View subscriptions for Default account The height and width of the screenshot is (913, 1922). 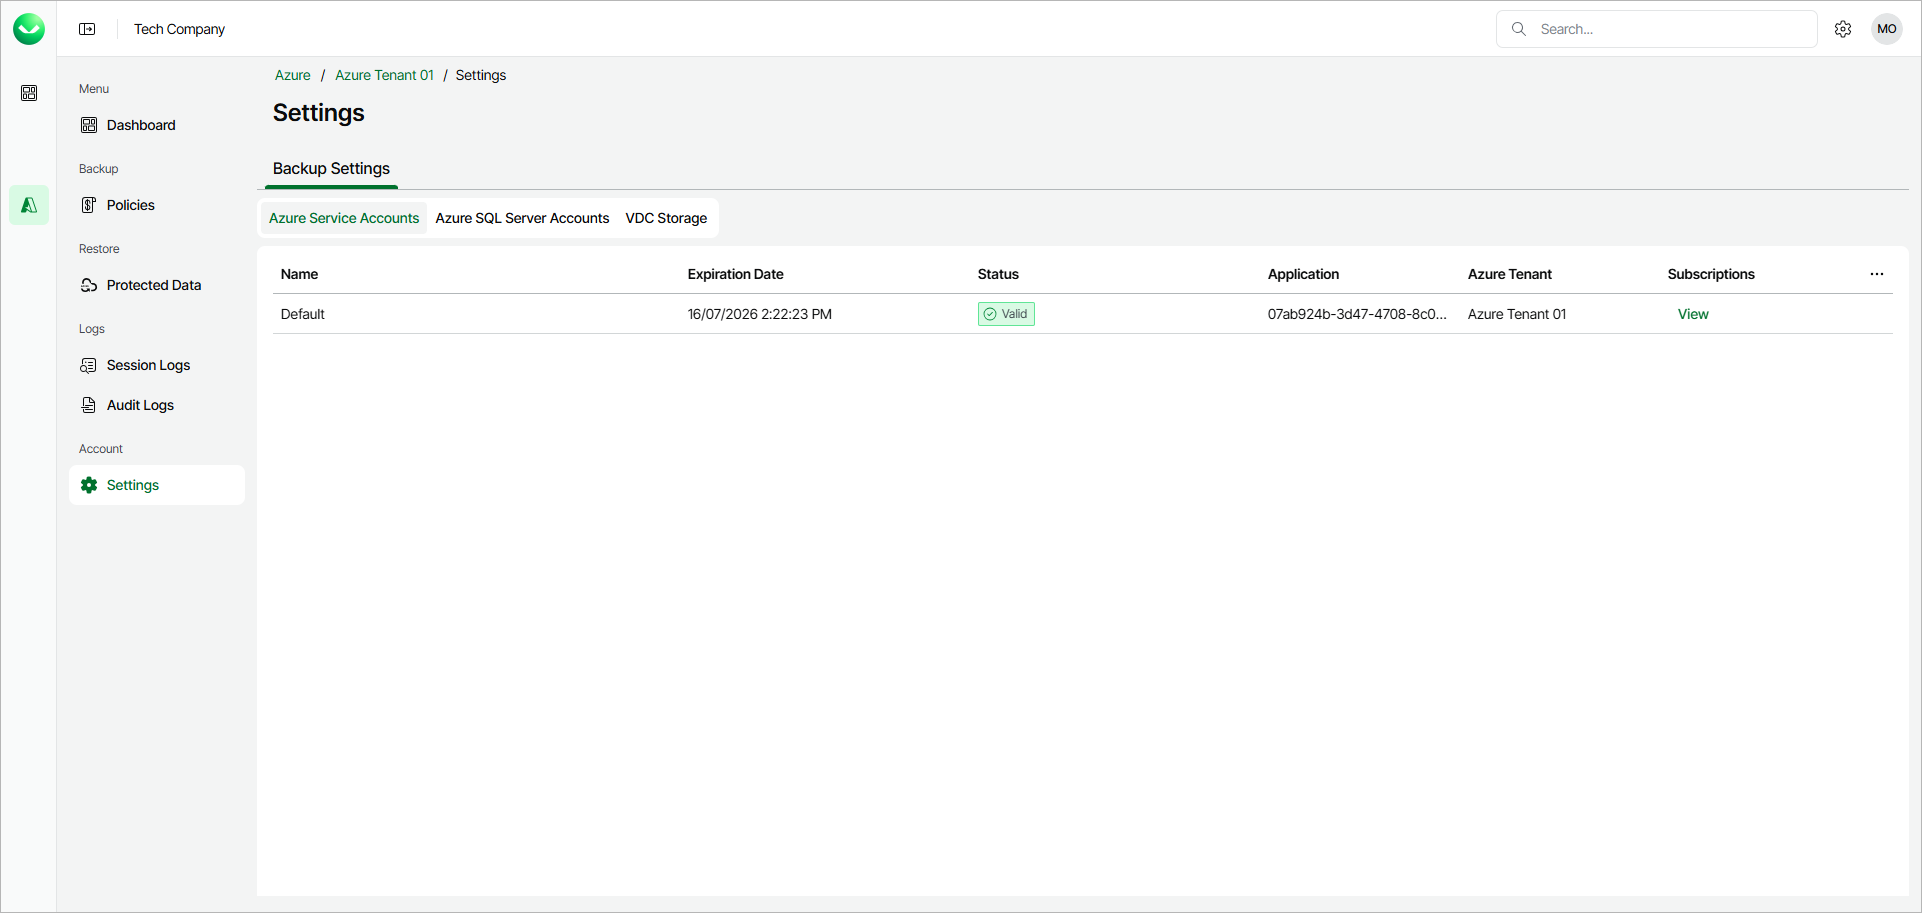tap(1693, 314)
